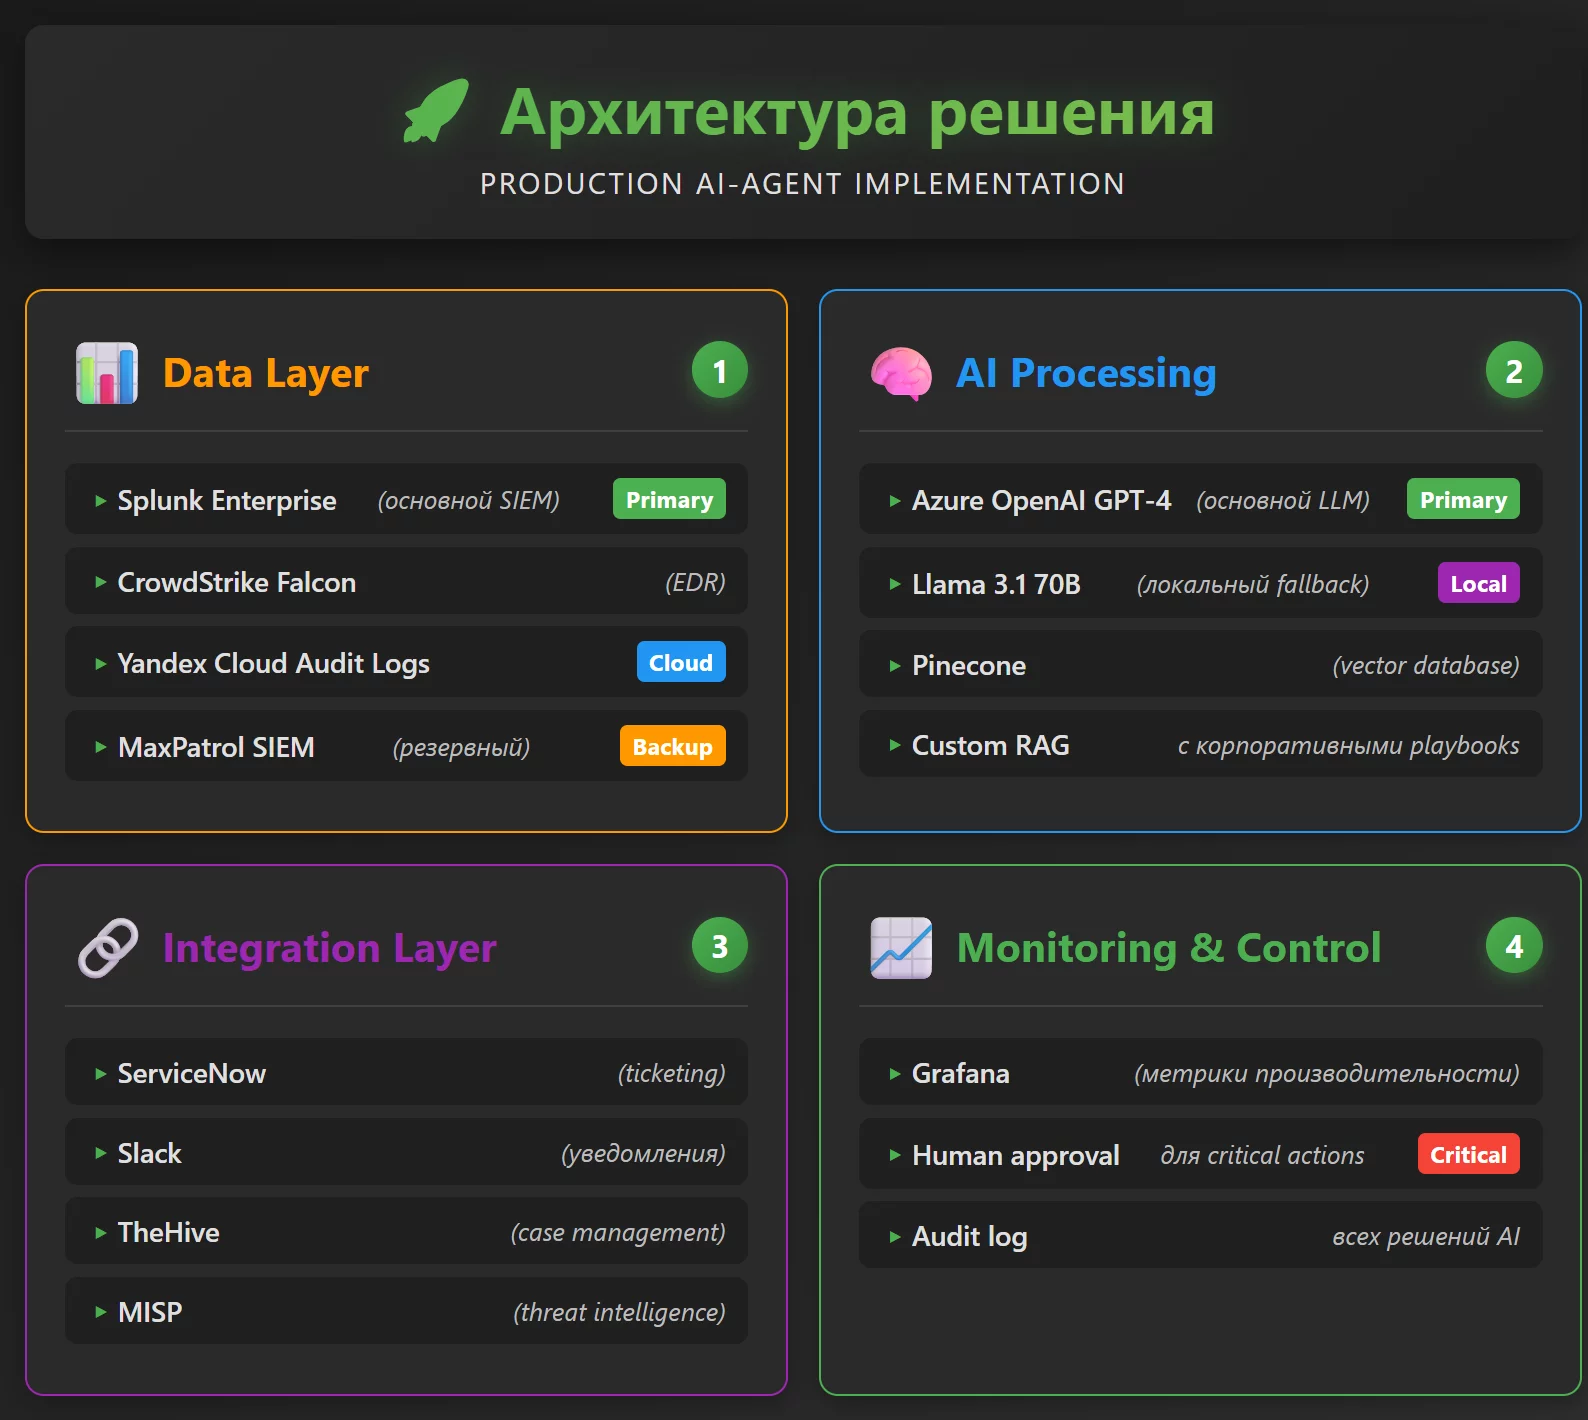This screenshot has width=1588, height=1420.
Task: Click the Splunk Enterprise label
Action: 227,501
